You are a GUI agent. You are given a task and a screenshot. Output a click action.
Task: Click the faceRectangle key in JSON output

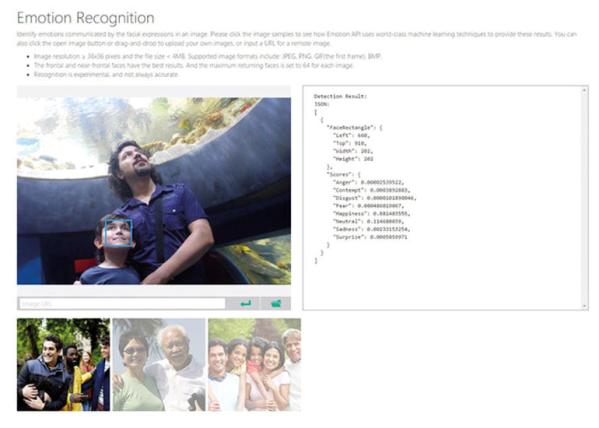pyautogui.click(x=349, y=128)
